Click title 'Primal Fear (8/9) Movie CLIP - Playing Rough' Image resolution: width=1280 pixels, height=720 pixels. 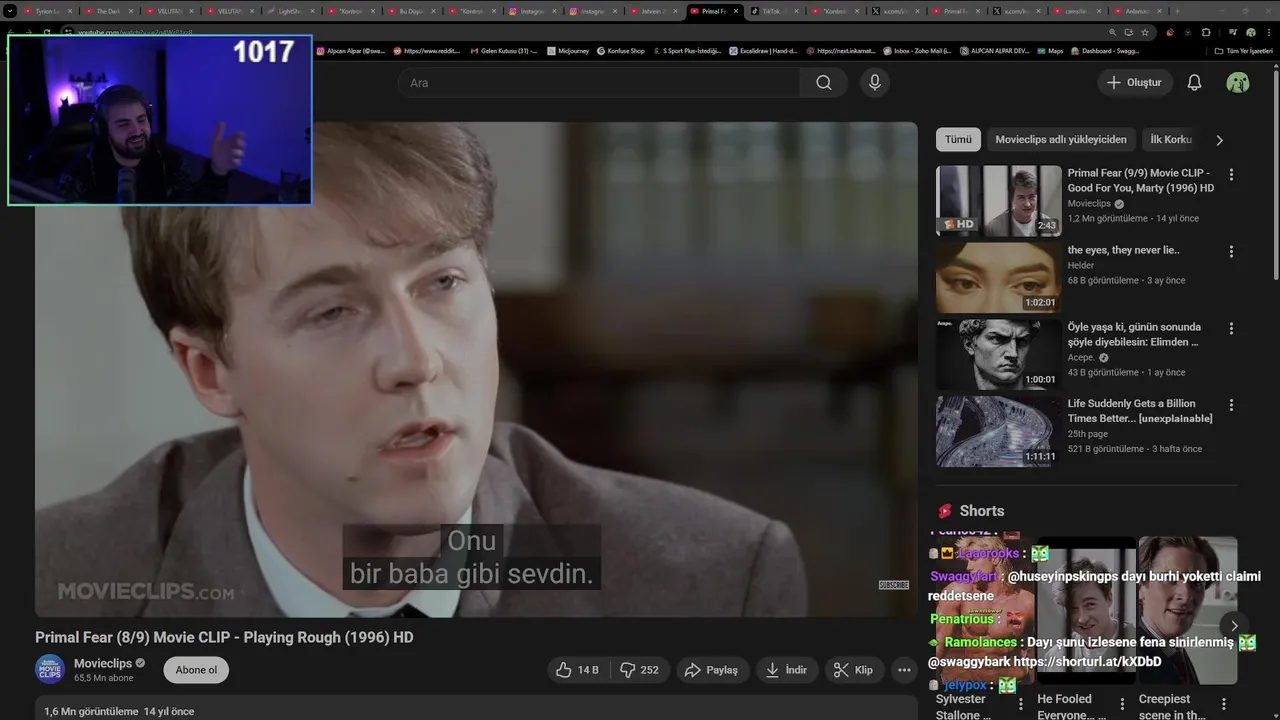point(224,637)
